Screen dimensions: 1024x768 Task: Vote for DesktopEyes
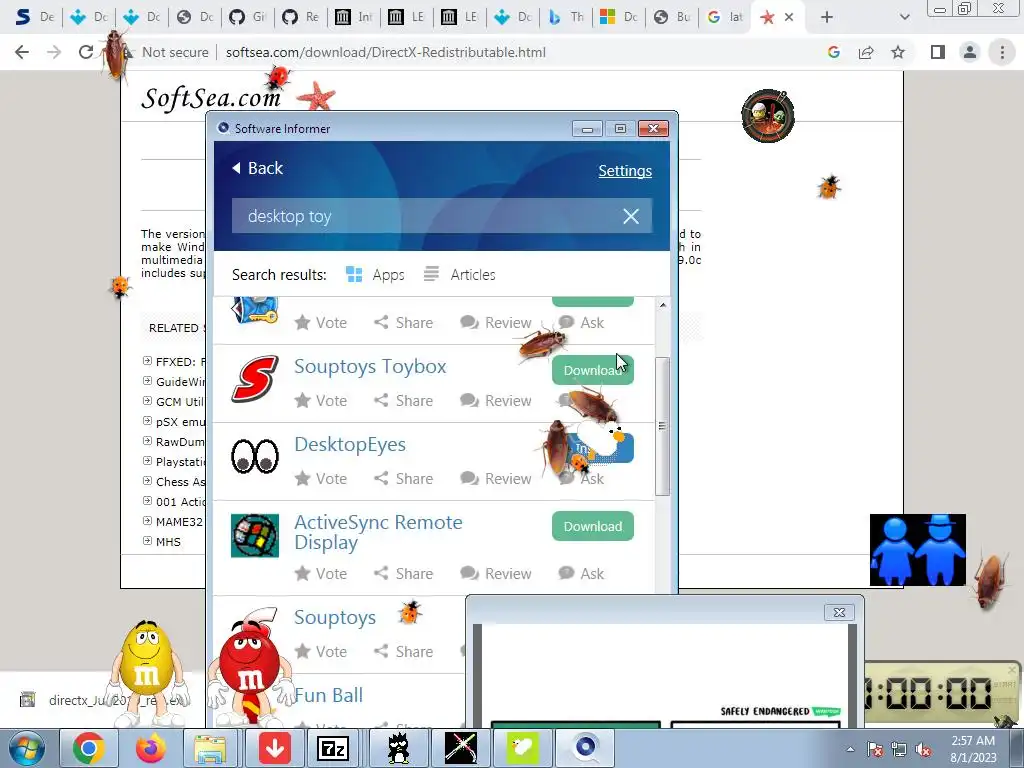coord(321,479)
